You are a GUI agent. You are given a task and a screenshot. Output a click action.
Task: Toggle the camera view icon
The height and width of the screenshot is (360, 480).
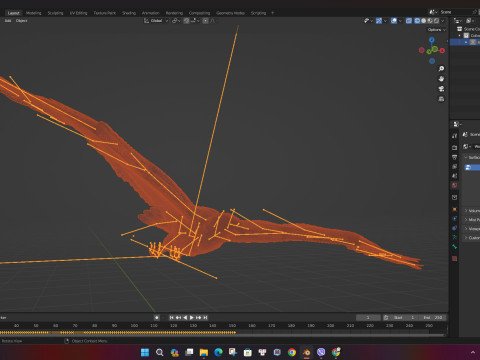coord(441,89)
